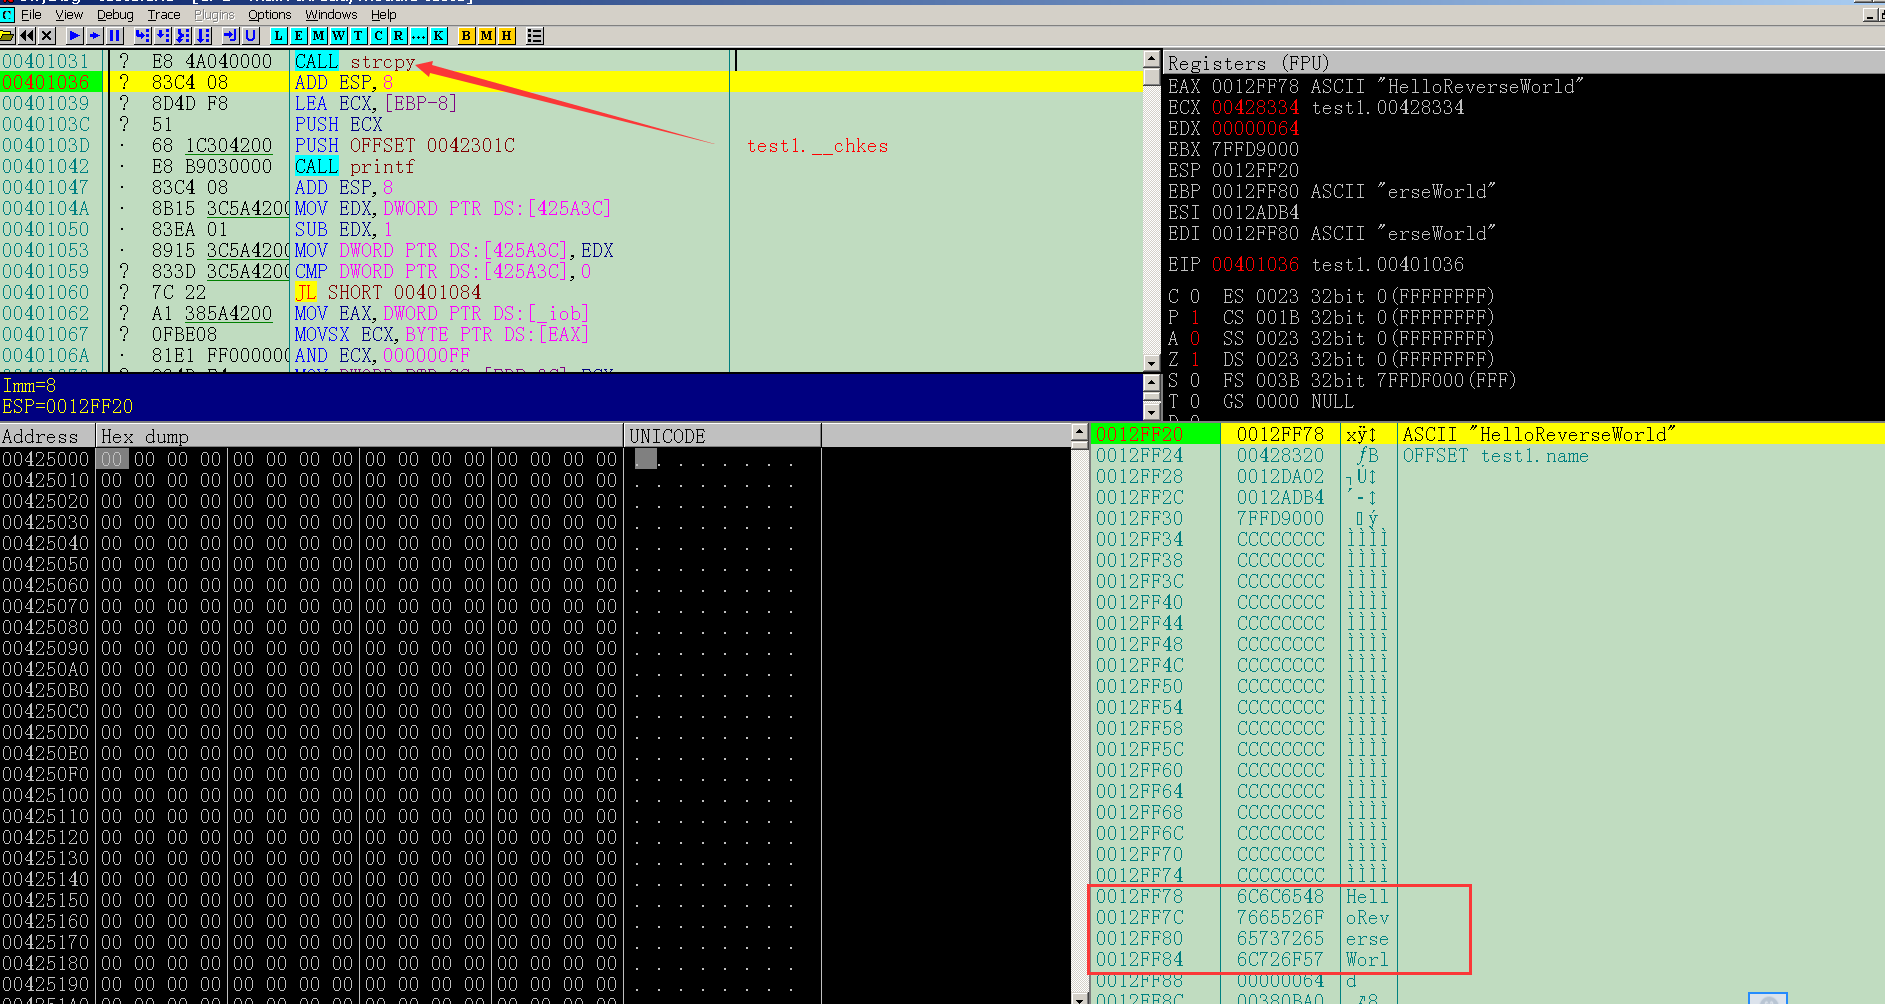This screenshot has height=1004, width=1885.
Task: Restart the program with the rewind icon
Action: coord(27,36)
